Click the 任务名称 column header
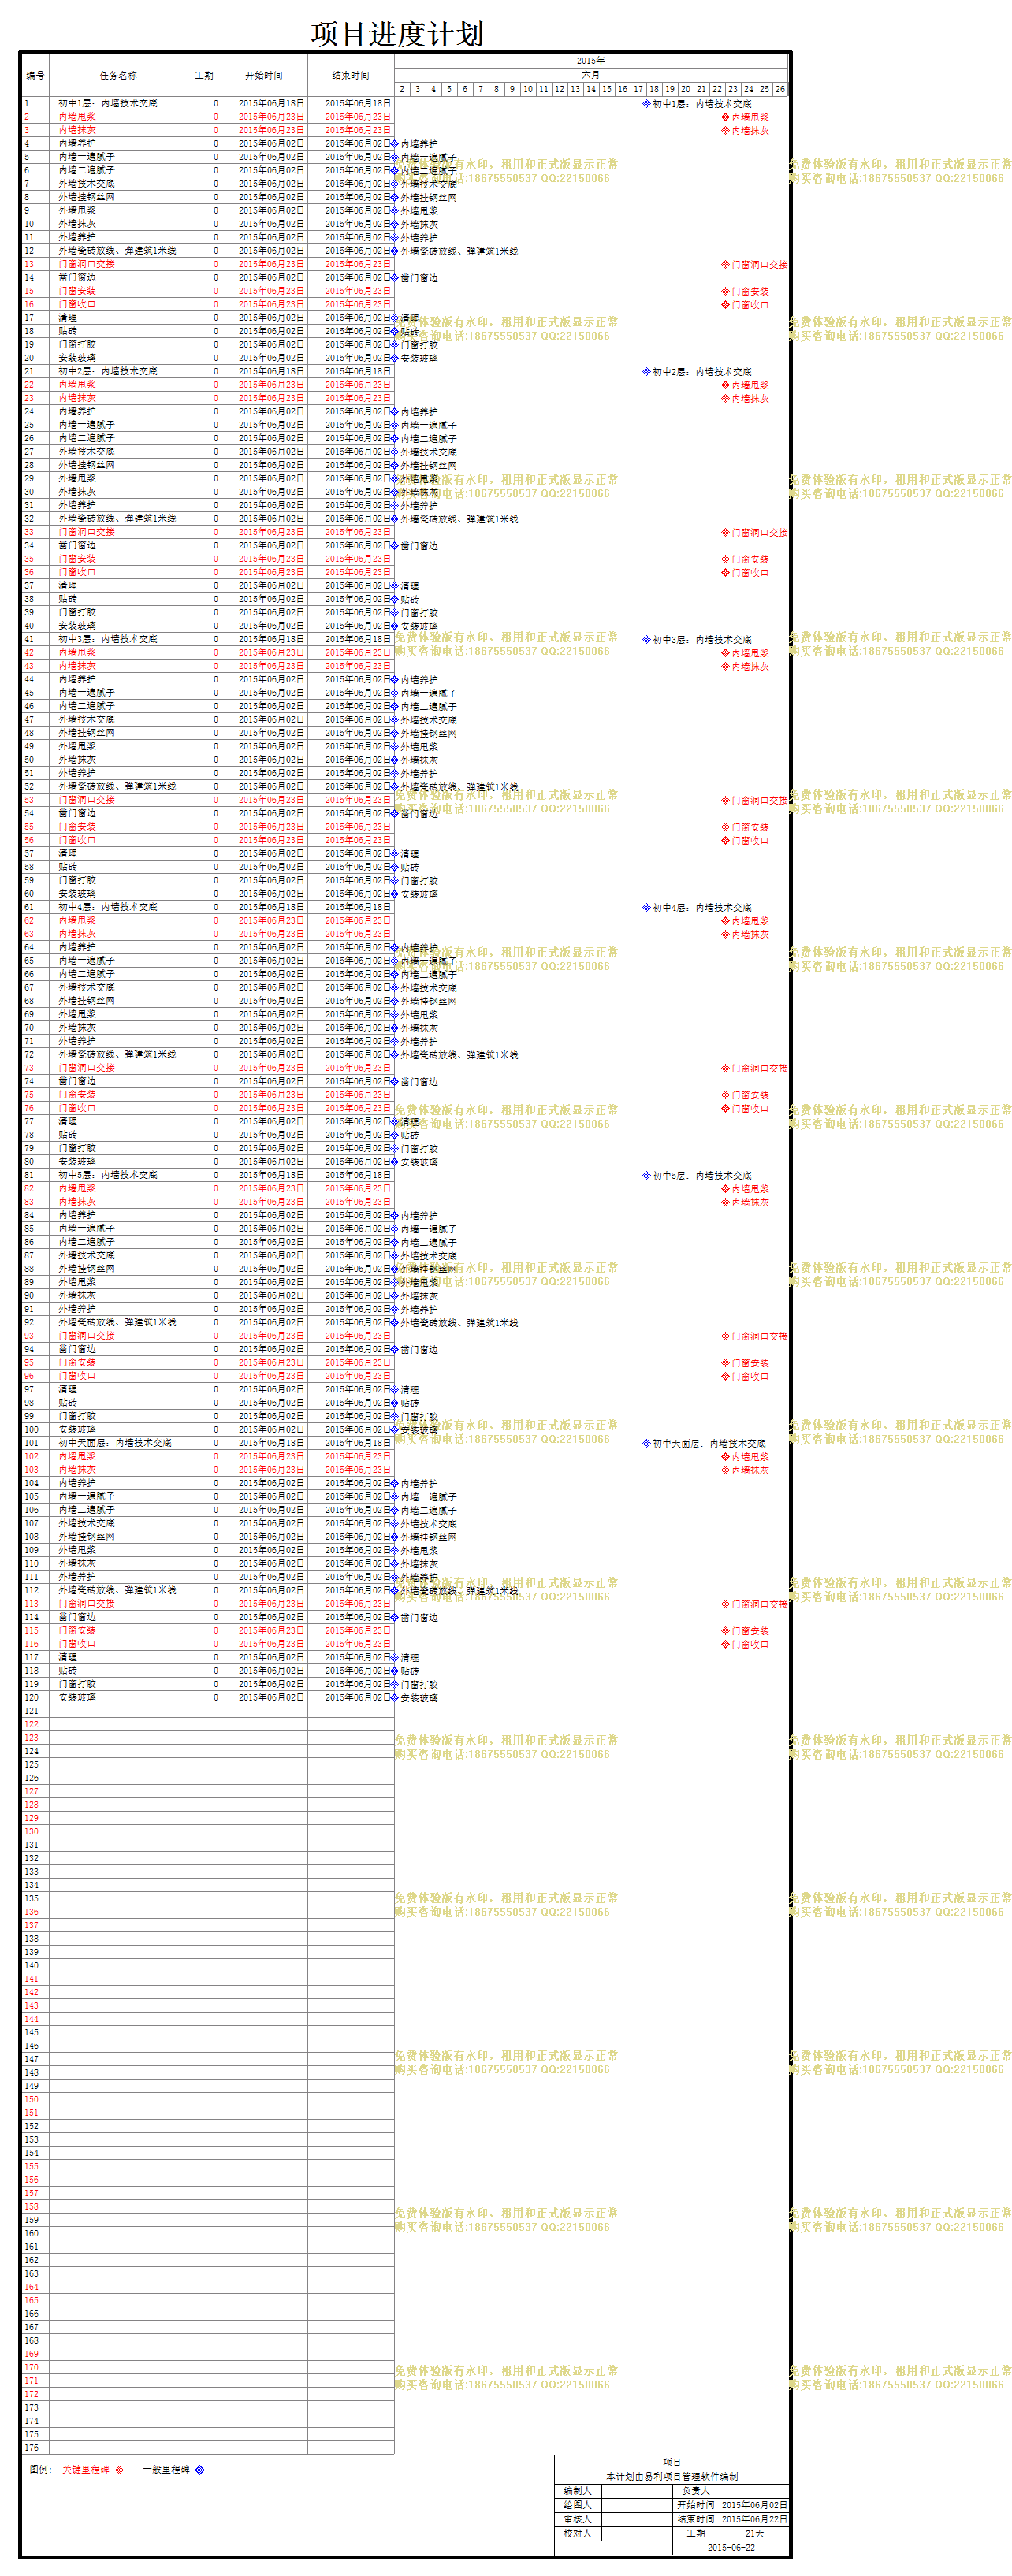Viewport: 1012px width, 2576px height. pos(118,76)
